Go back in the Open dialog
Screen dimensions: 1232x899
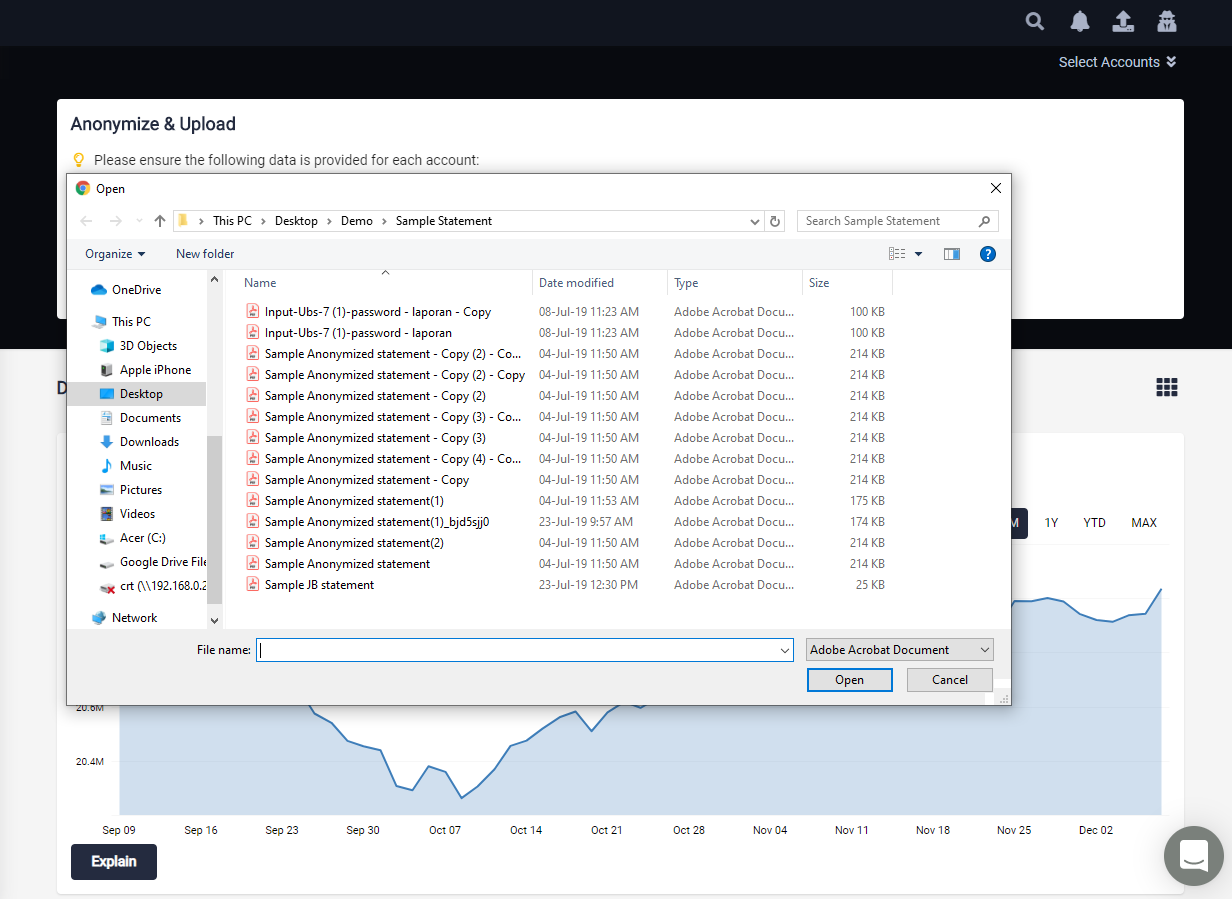[x=86, y=221]
